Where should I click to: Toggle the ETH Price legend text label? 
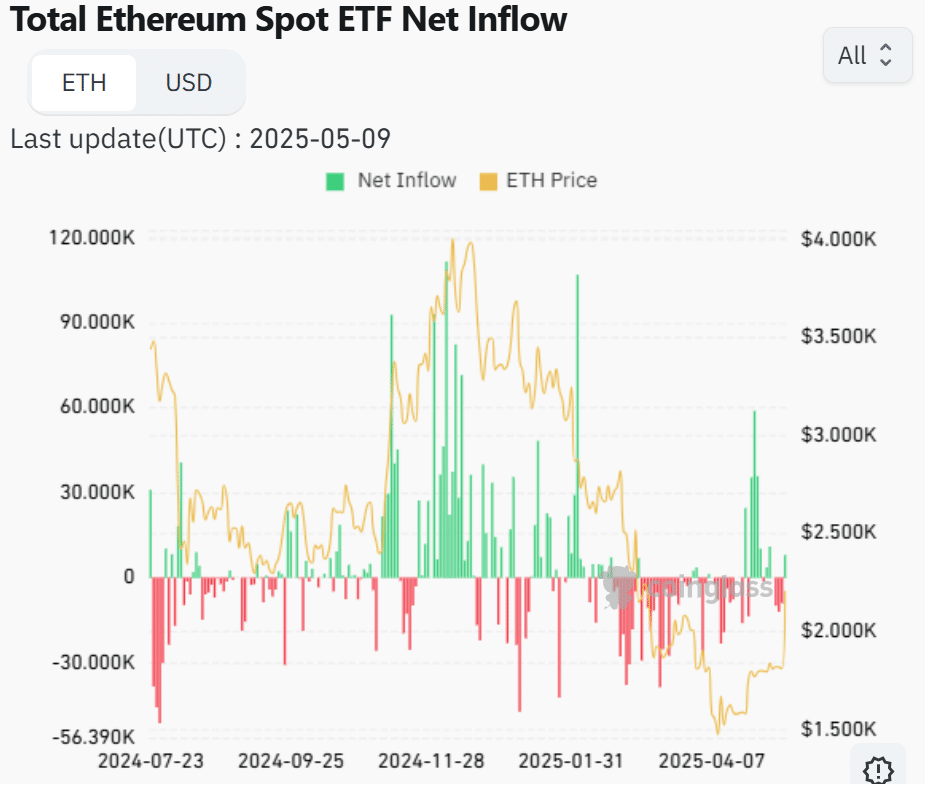pos(551,181)
